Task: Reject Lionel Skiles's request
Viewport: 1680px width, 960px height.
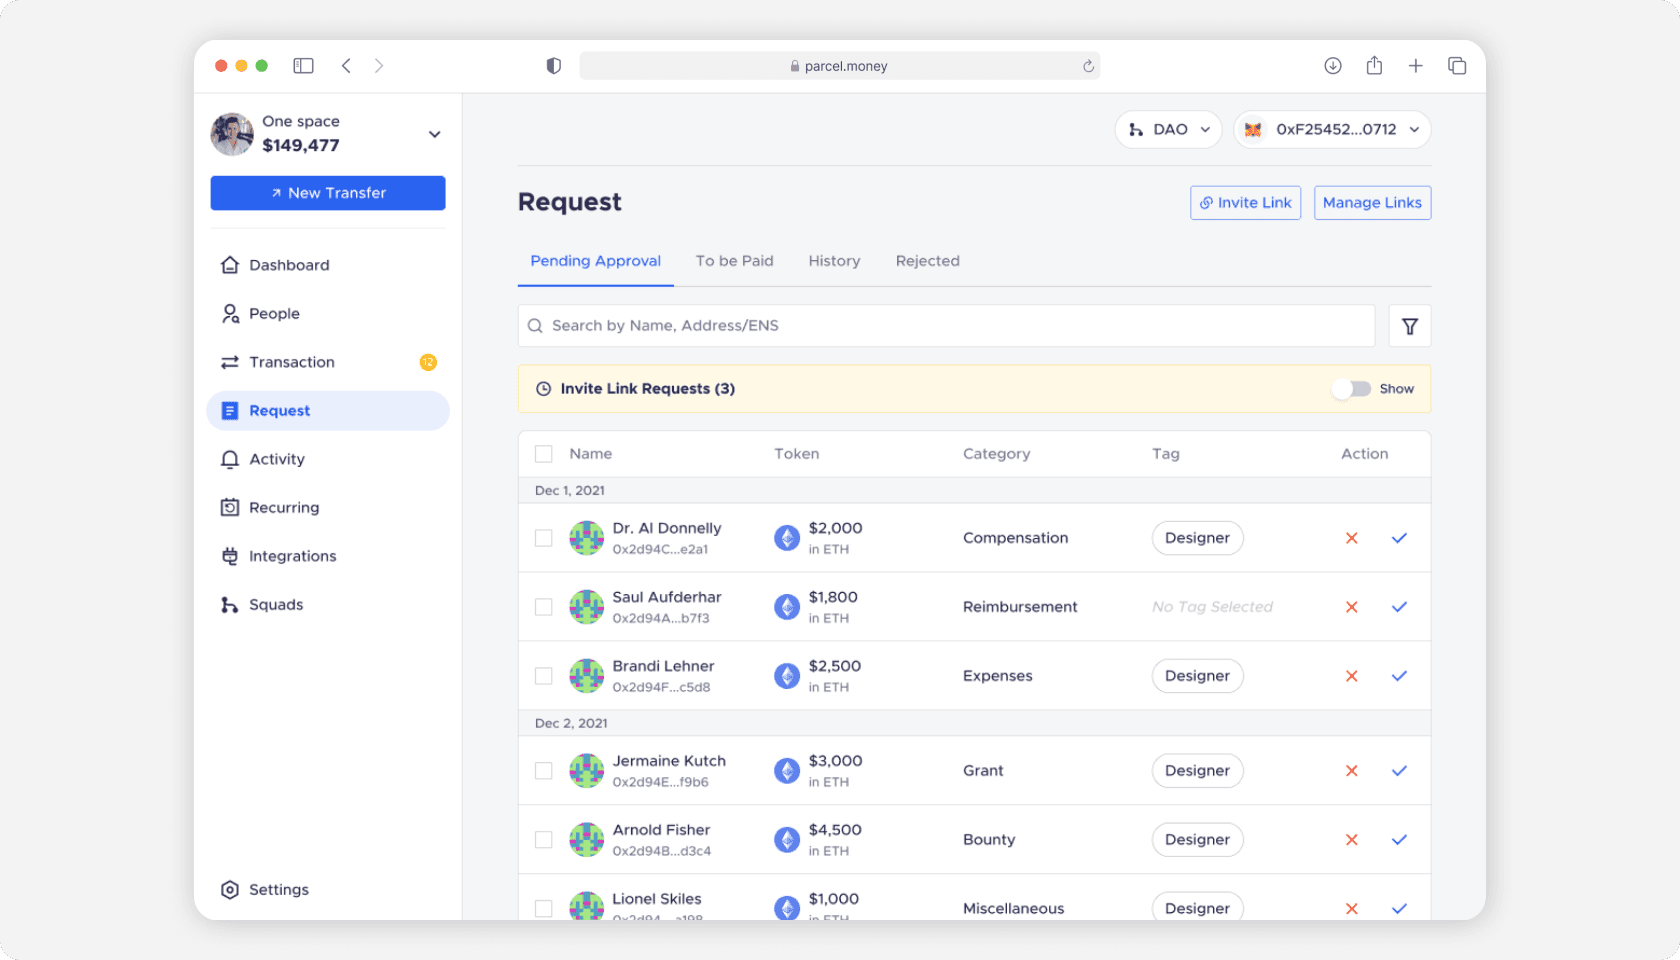Action: 1351,909
